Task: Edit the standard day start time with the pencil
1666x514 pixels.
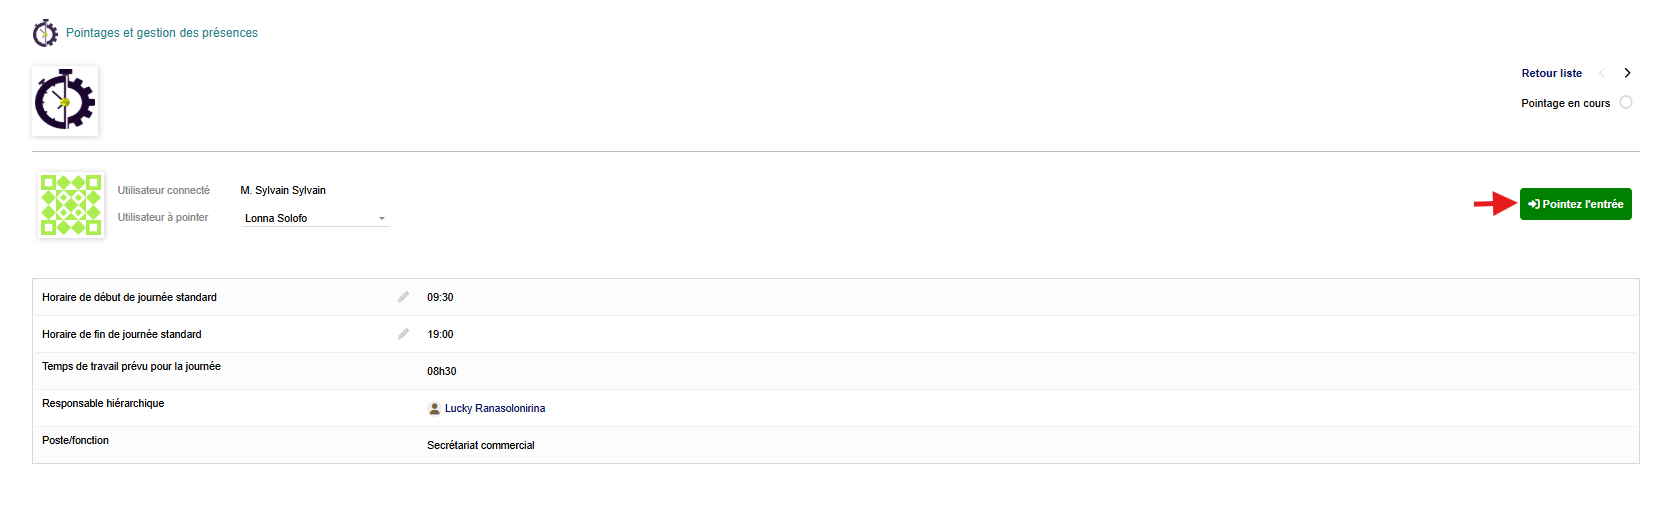Action: tap(403, 297)
